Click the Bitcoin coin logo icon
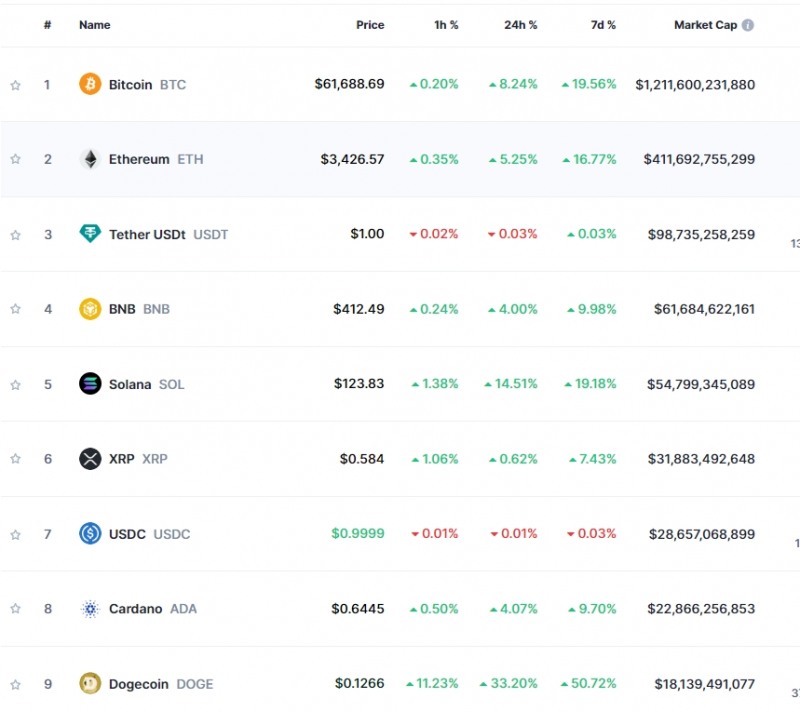Image resolution: width=800 pixels, height=712 pixels. [90, 84]
